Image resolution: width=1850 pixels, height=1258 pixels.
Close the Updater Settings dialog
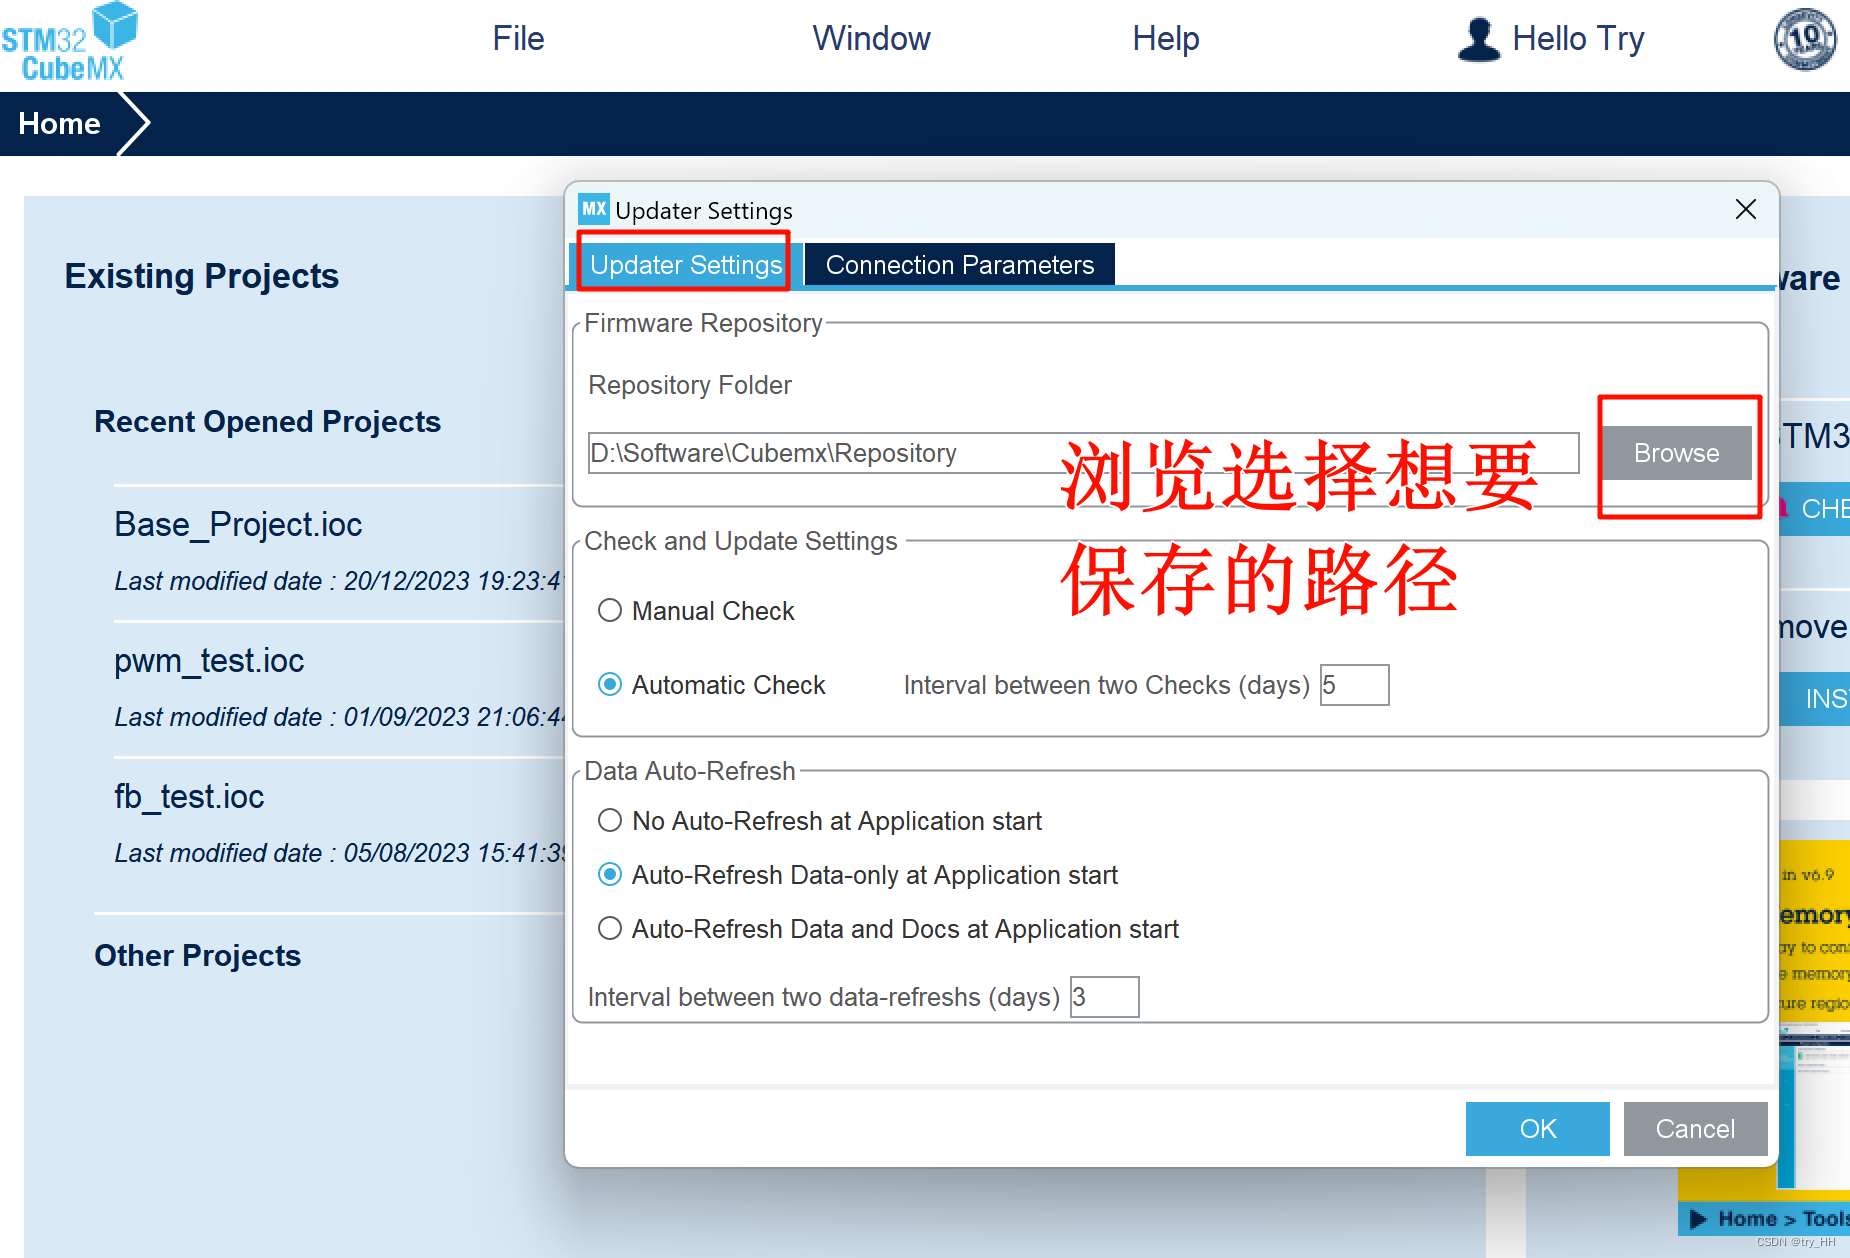click(x=1746, y=209)
